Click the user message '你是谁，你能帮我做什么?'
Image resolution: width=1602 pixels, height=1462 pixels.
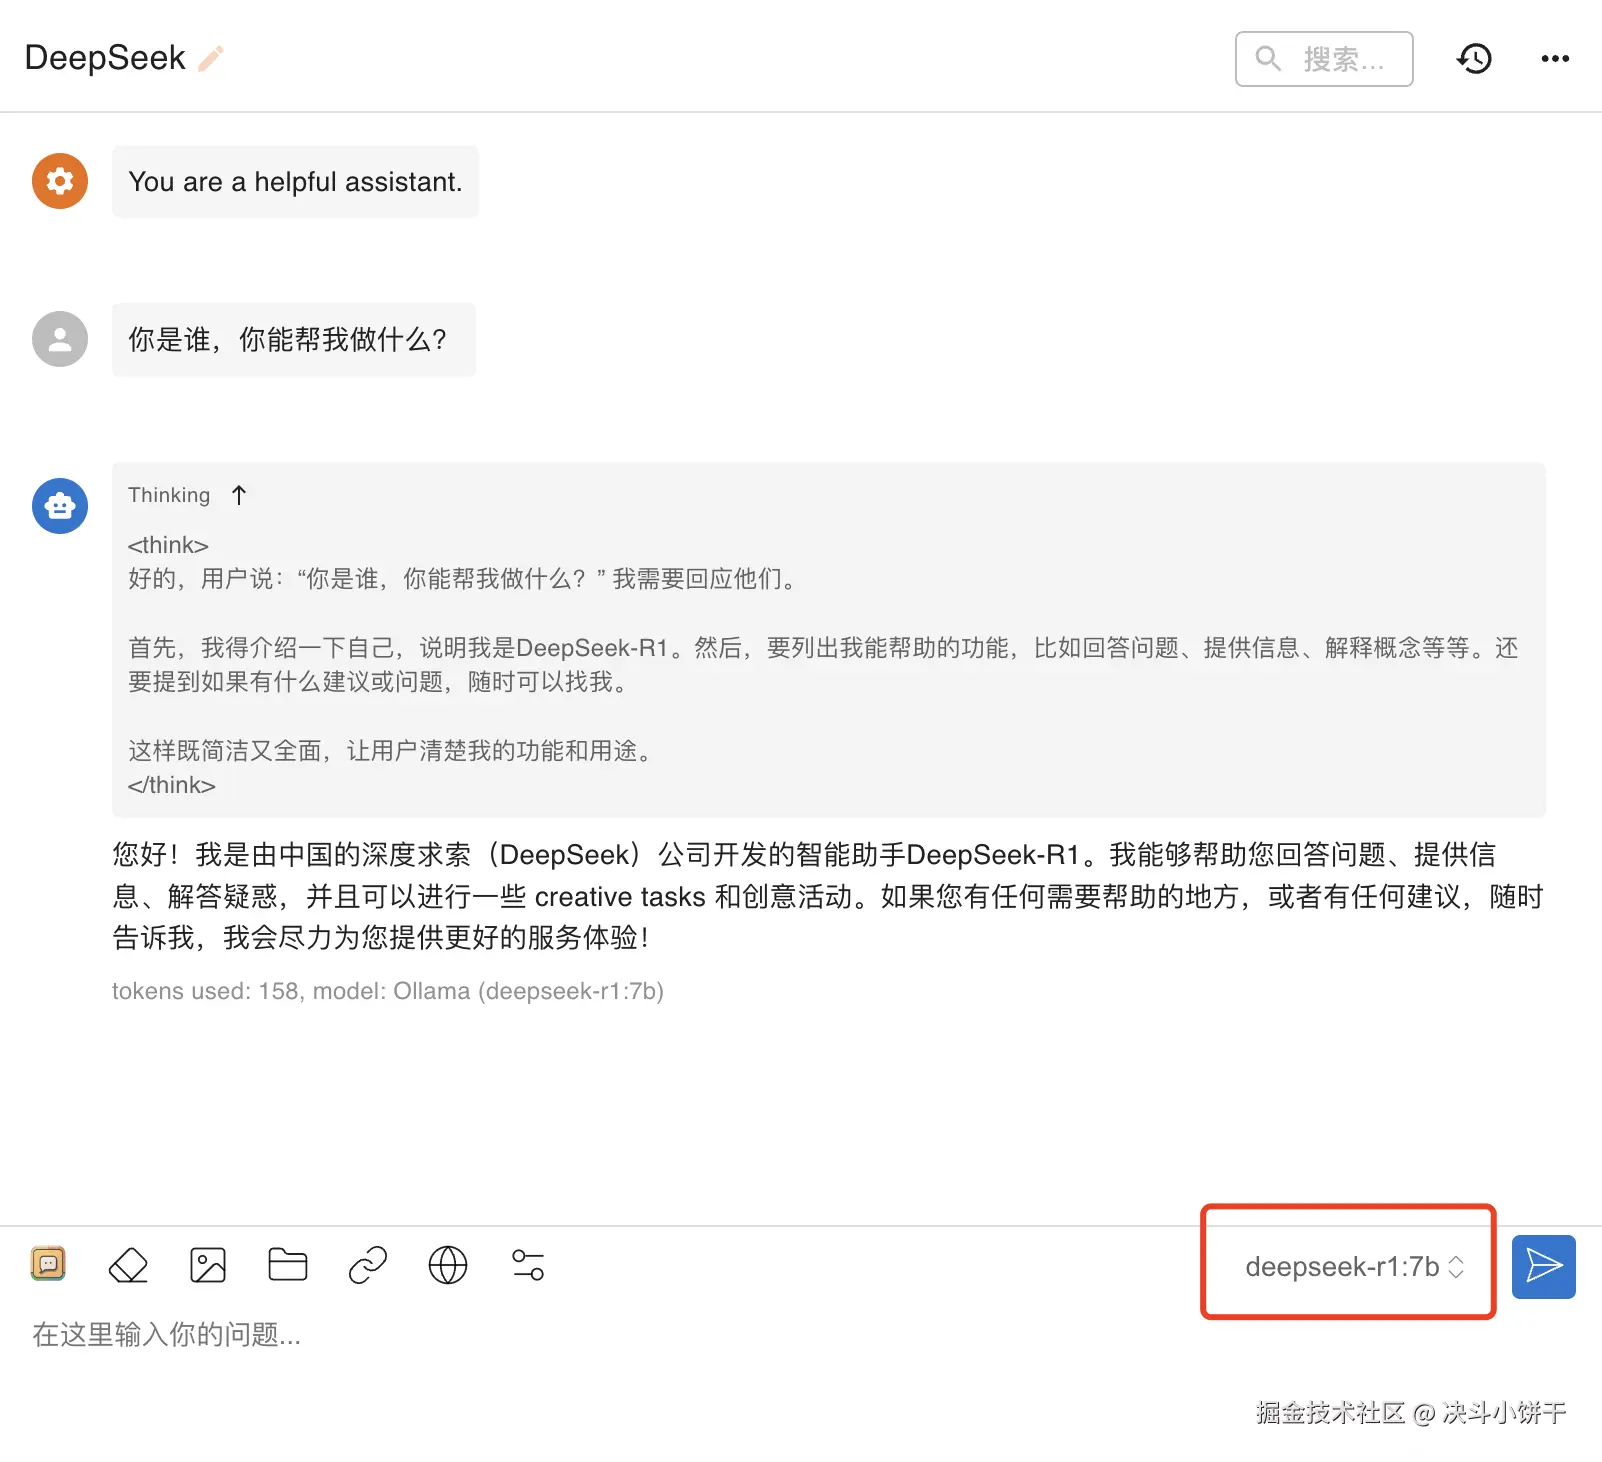pos(294,340)
